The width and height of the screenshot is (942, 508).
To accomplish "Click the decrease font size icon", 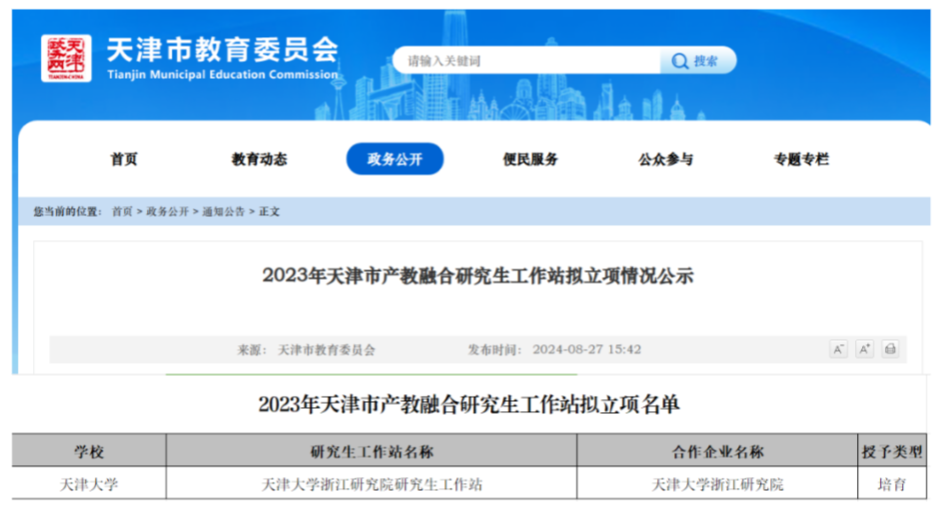I will coord(838,349).
